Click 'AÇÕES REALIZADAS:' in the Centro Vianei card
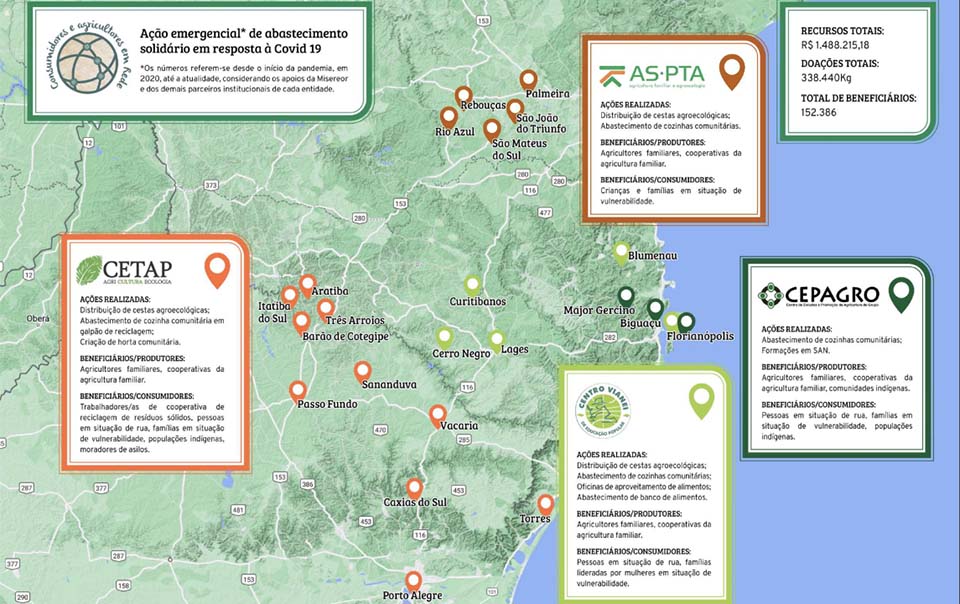The image size is (960, 604). pos(612,455)
